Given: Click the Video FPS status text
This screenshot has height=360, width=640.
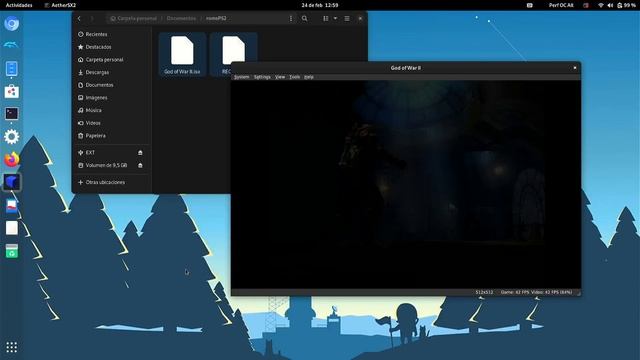Looking at the screenshot, I should click(551, 292).
